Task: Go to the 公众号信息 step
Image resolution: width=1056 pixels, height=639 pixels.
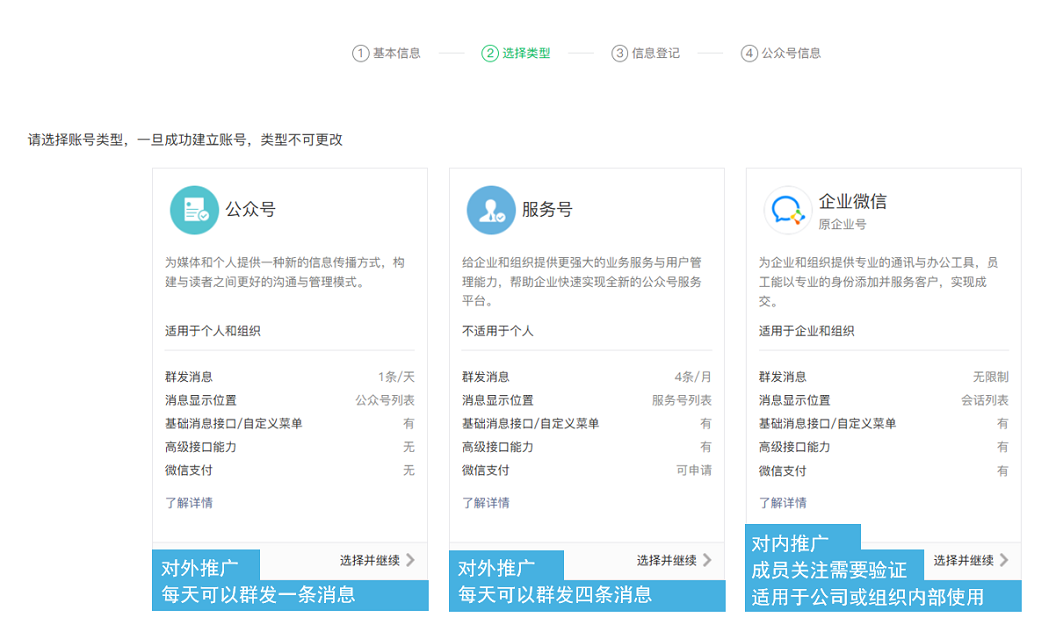Action: click(791, 53)
